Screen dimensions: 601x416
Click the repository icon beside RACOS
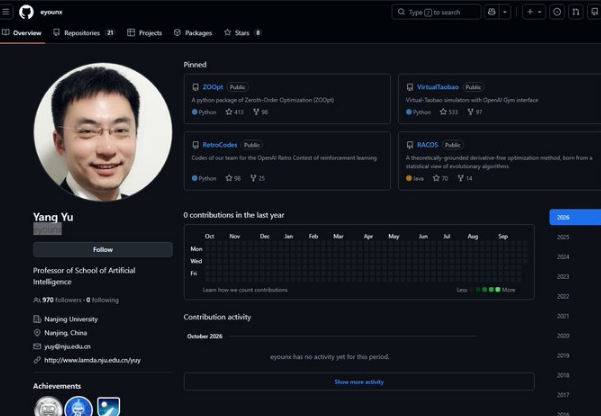coord(410,145)
